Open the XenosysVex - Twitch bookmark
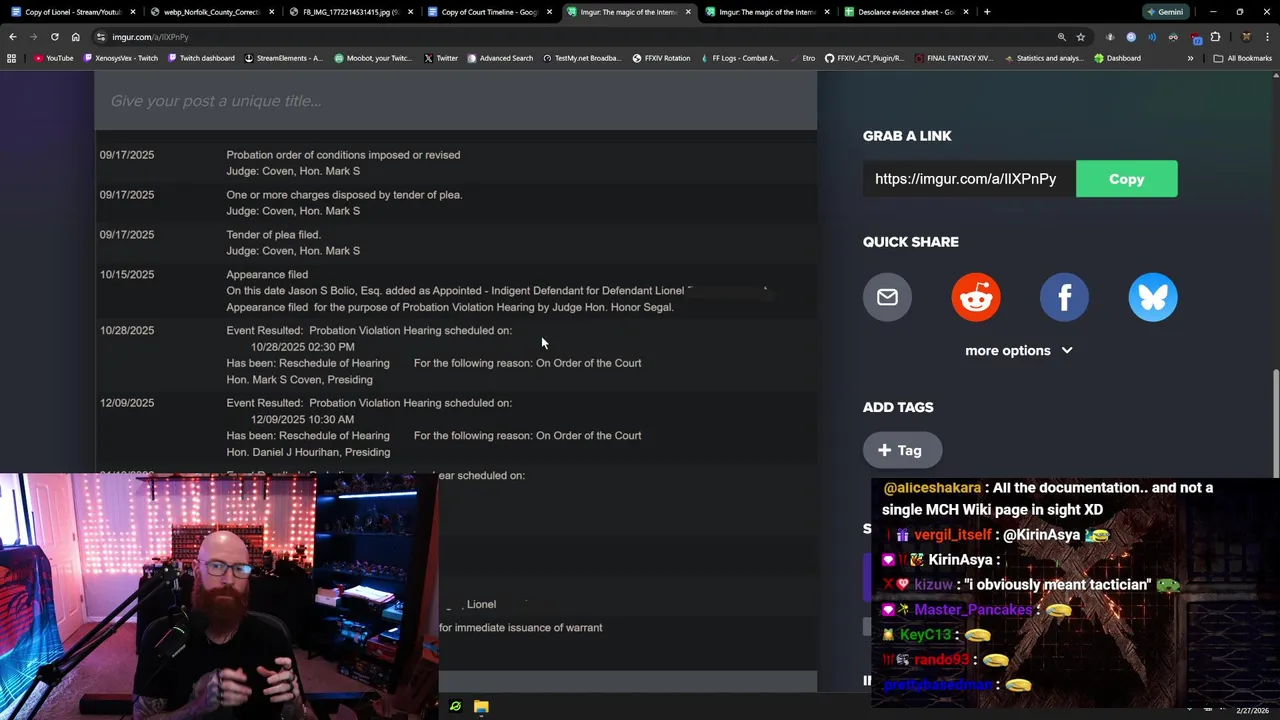Screen dimensions: 1280x720 tap(121, 58)
